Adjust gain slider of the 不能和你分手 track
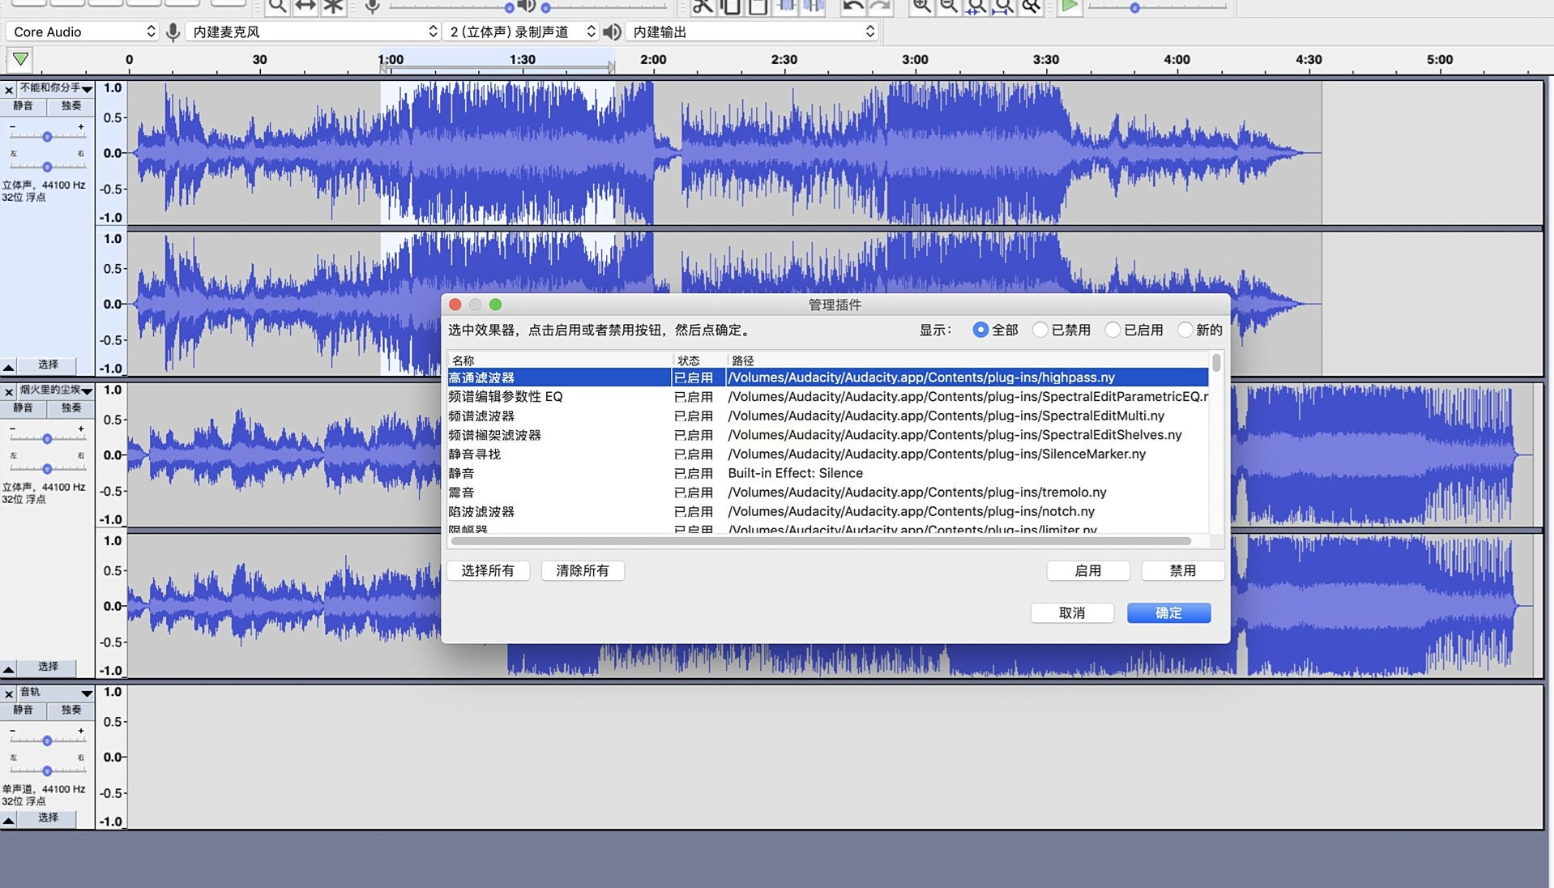This screenshot has width=1554, height=888. [x=47, y=136]
